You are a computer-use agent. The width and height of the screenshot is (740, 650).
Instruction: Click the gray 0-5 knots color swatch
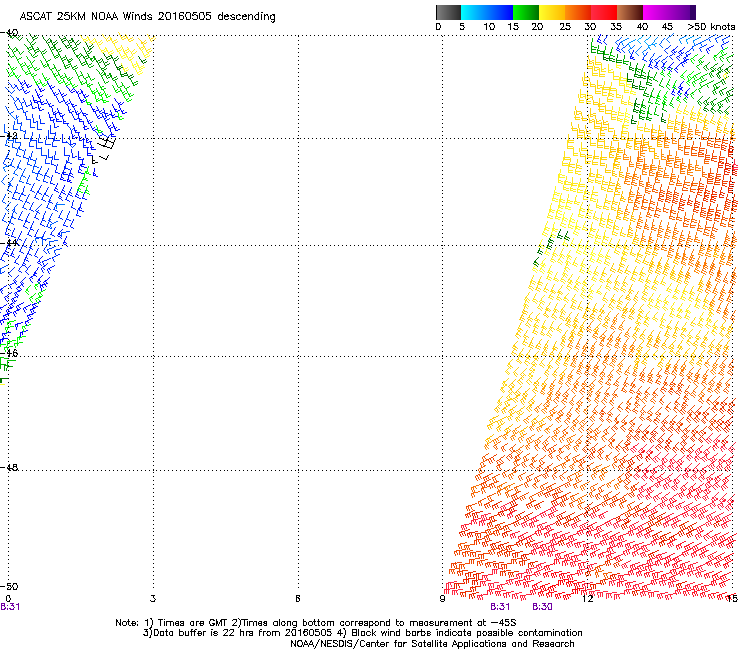coord(448,12)
